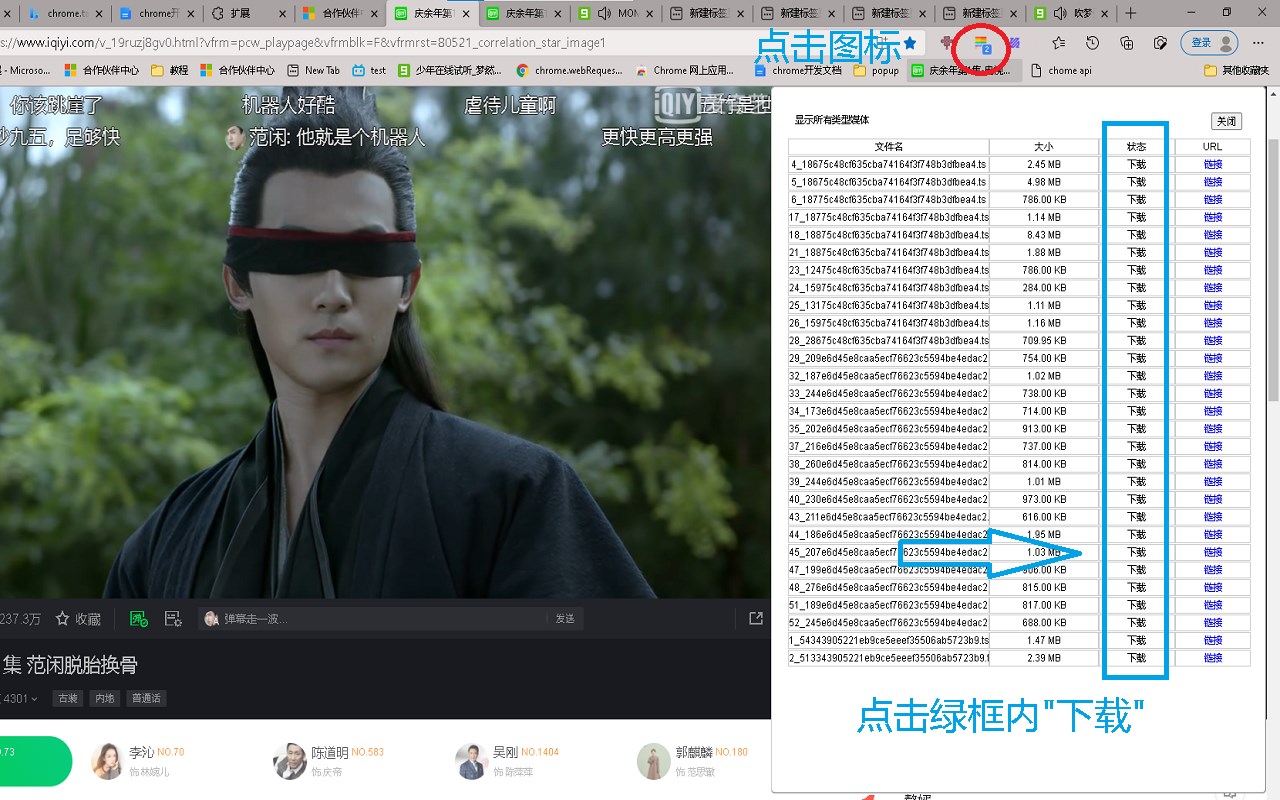Click the 普通话 tag
This screenshot has height=800, width=1280.
tap(146, 698)
